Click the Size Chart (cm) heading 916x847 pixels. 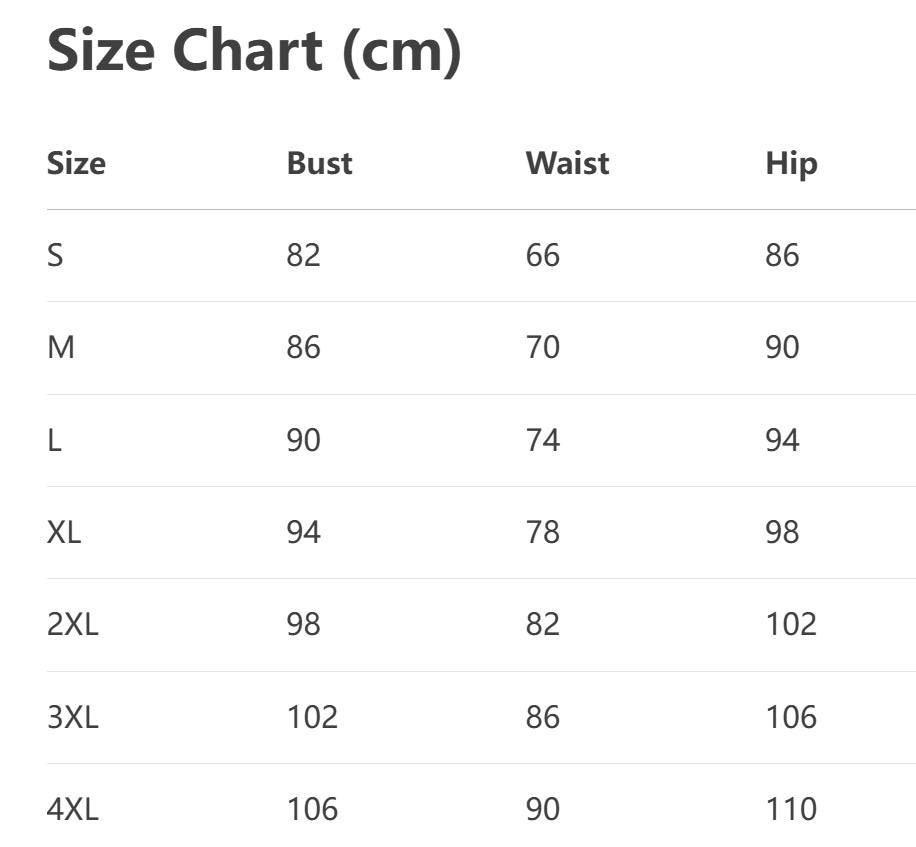pos(254,50)
